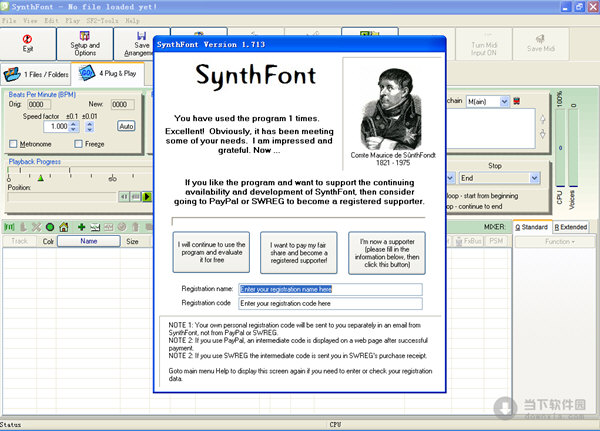Click the New BPM value field

point(122,104)
